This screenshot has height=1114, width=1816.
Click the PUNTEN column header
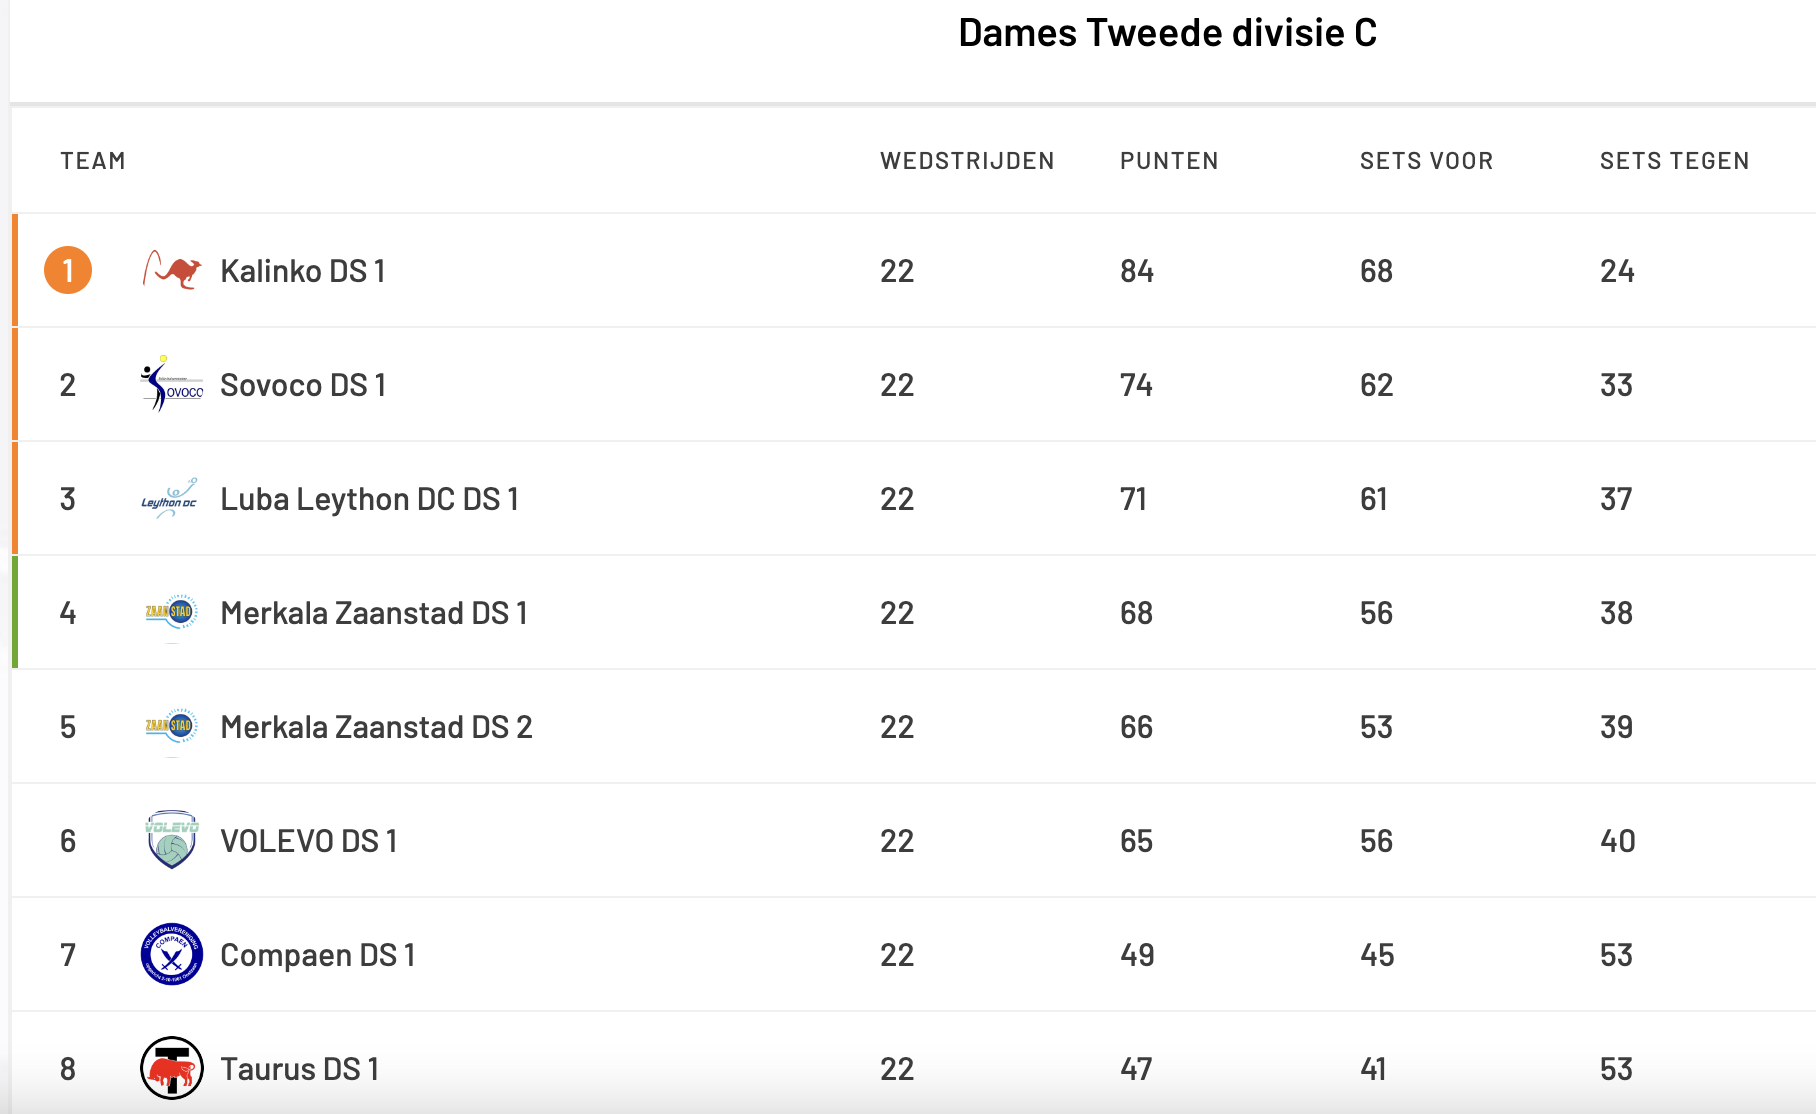point(1169,161)
